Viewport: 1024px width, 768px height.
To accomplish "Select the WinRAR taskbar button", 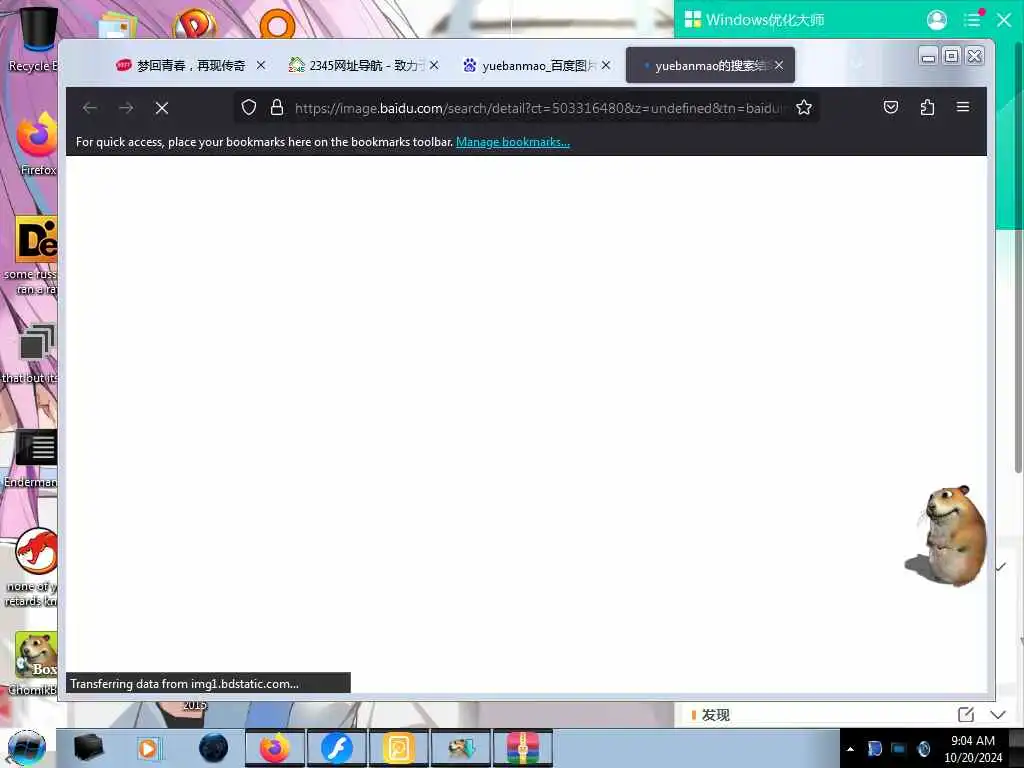I will tap(522, 748).
